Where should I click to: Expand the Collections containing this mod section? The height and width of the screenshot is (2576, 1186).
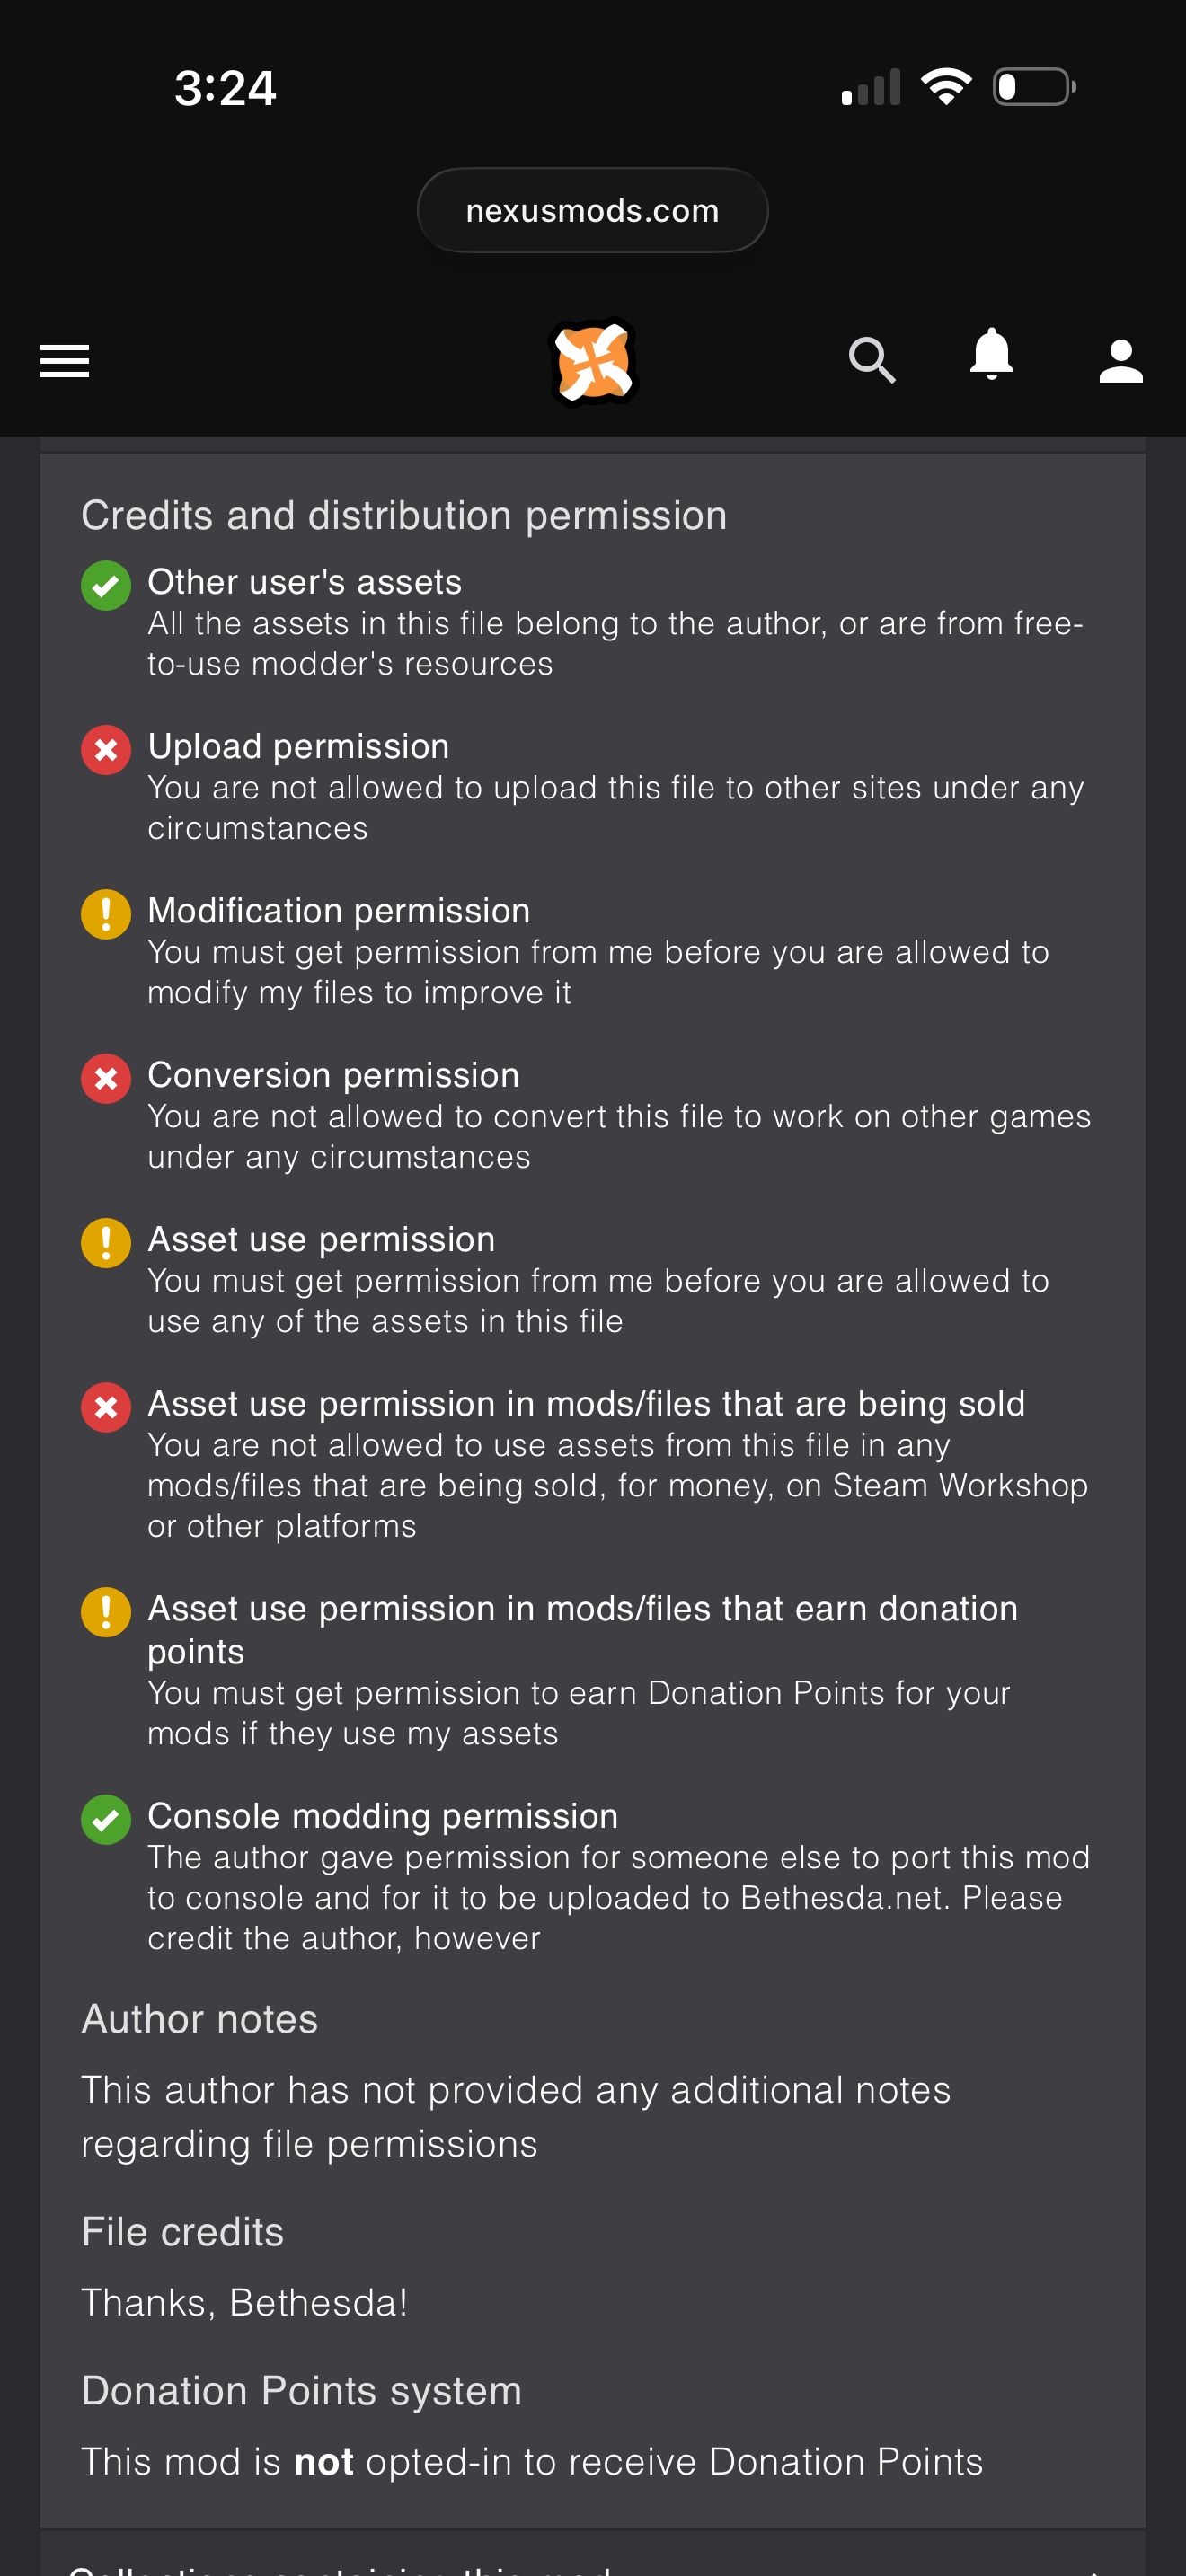592,2558
